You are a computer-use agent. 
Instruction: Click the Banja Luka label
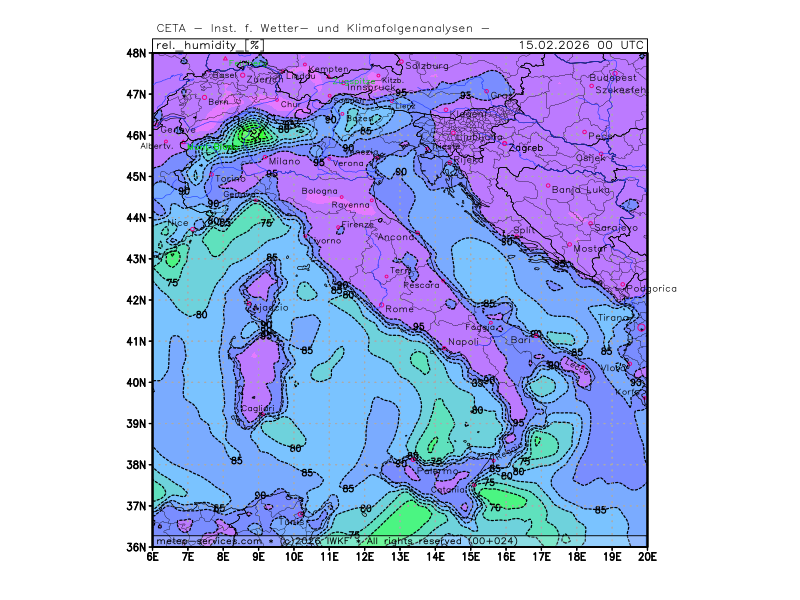tap(581, 189)
